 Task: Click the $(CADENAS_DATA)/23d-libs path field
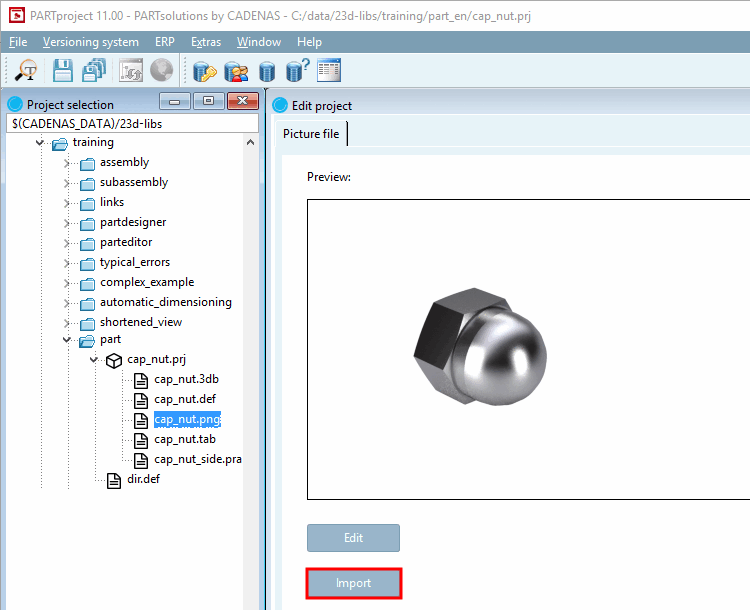132,124
